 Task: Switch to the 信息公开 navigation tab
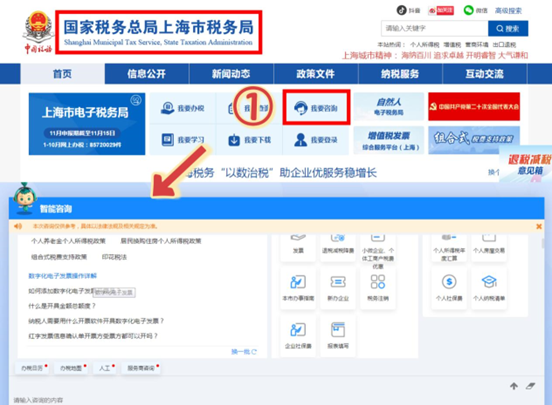[x=147, y=74]
